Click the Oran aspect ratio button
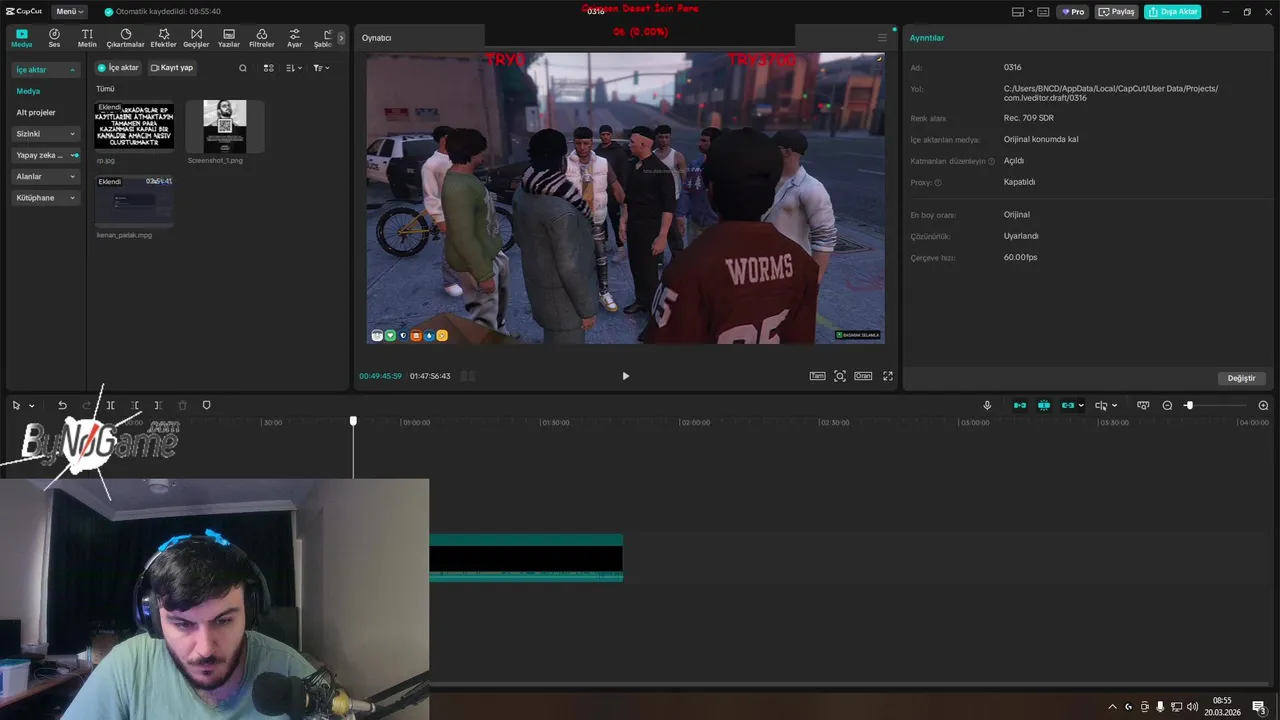Screen dimensions: 1280x720 point(863,376)
